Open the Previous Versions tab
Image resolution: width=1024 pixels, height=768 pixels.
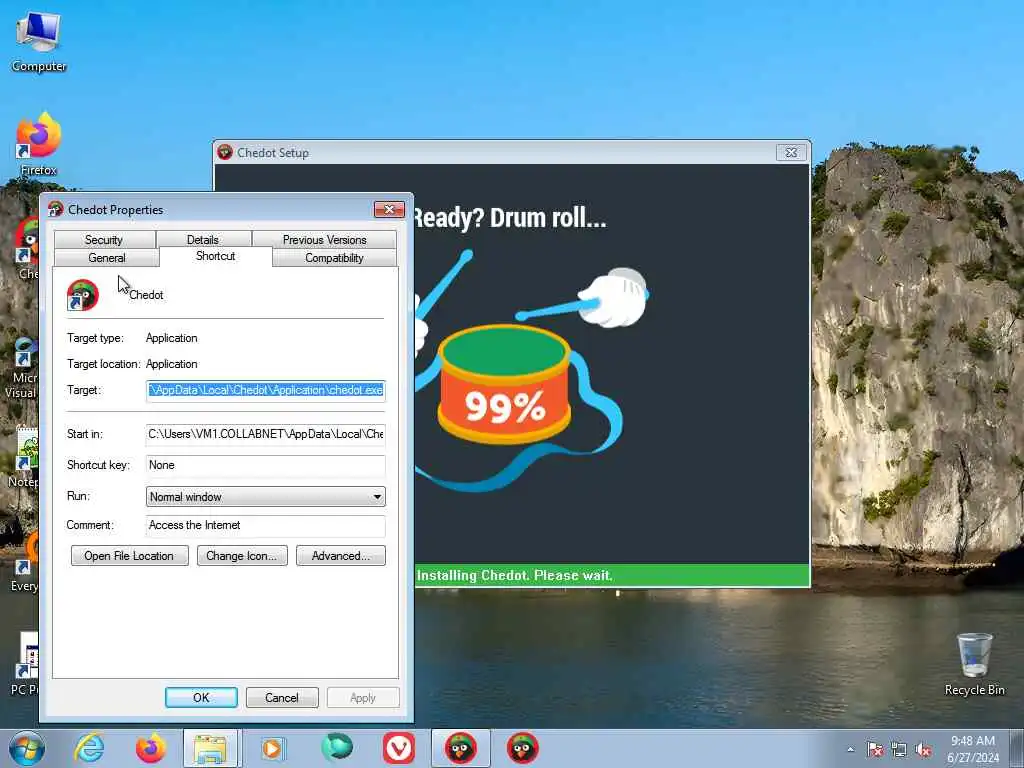[325, 240]
